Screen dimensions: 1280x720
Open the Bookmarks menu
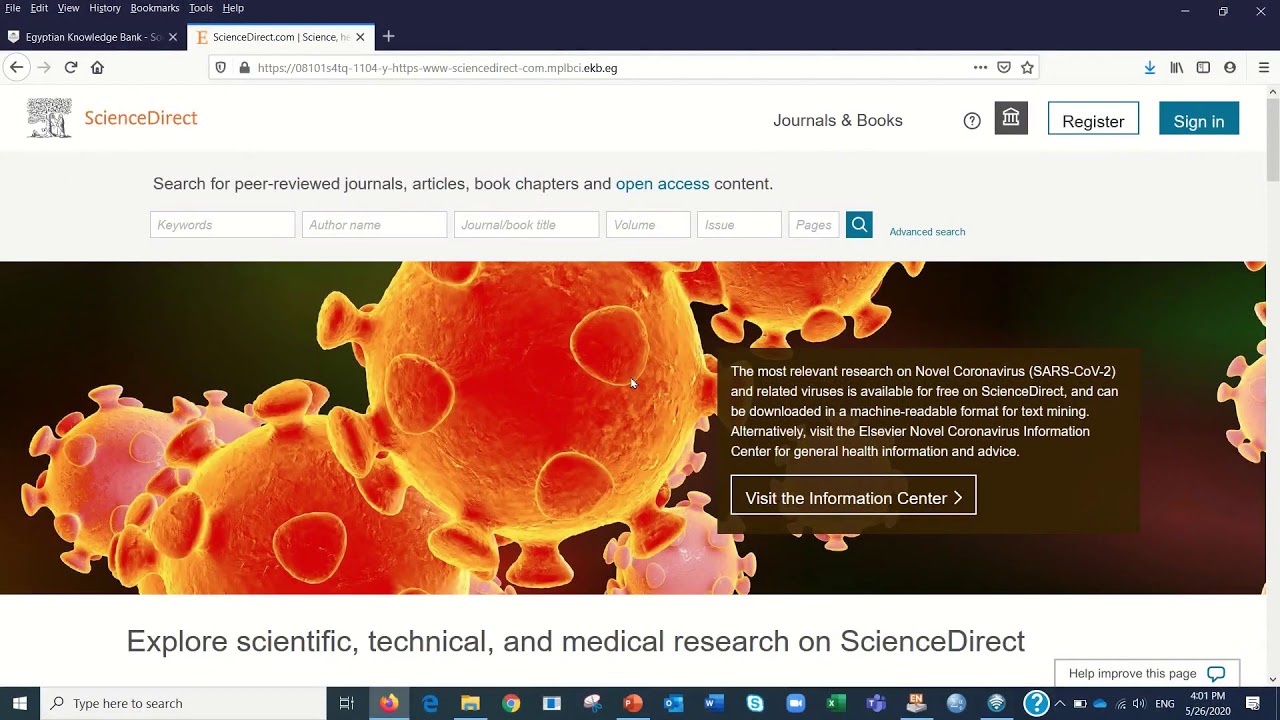tap(155, 8)
